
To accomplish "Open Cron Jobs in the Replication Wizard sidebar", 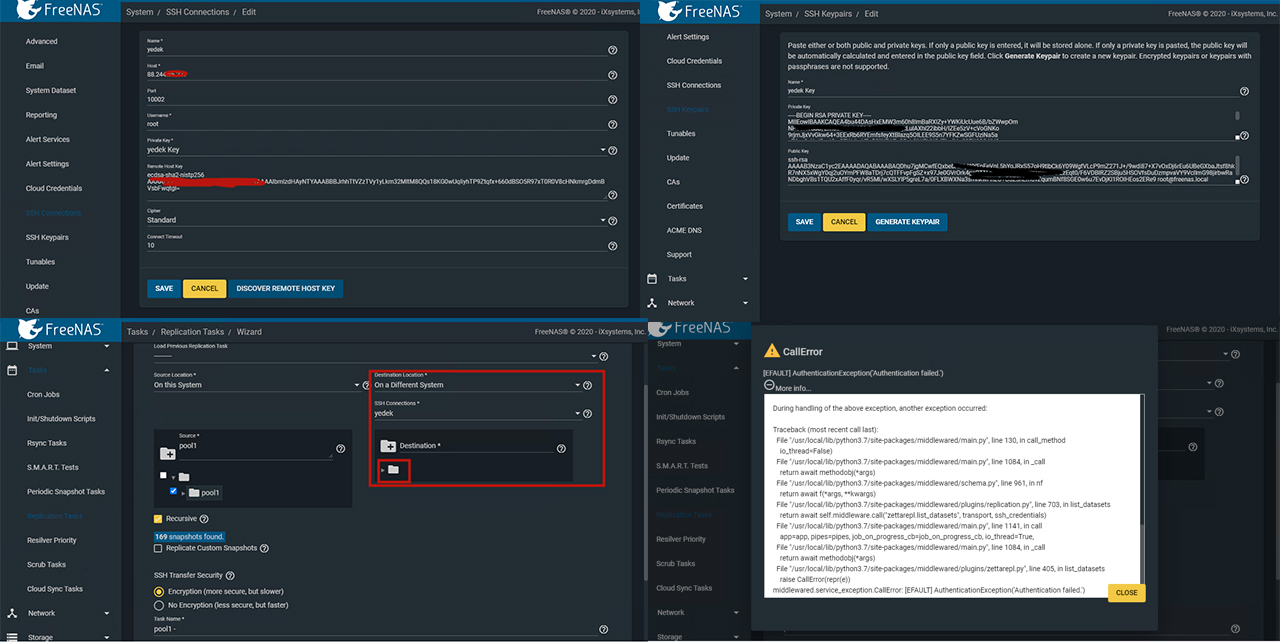I will pos(43,395).
